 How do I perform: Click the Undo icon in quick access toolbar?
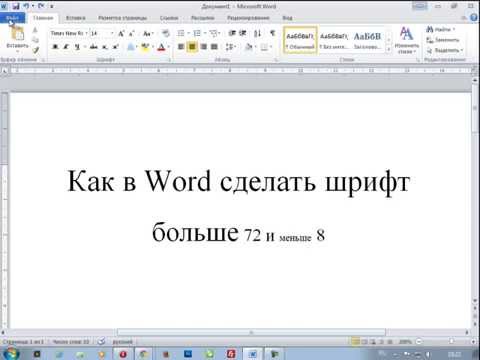[x=26, y=6]
